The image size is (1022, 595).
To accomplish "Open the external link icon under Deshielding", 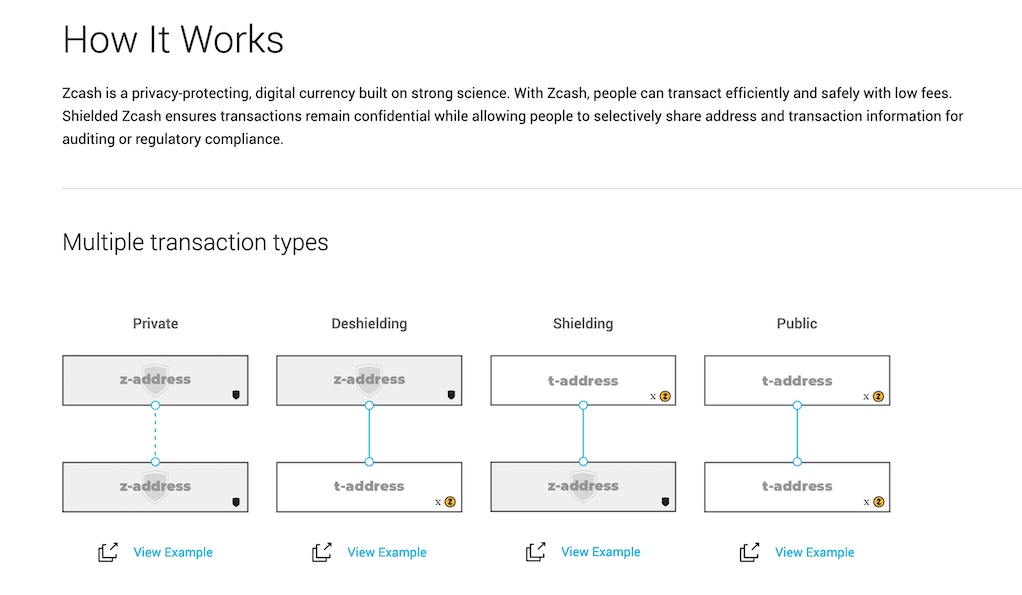I will [322, 552].
